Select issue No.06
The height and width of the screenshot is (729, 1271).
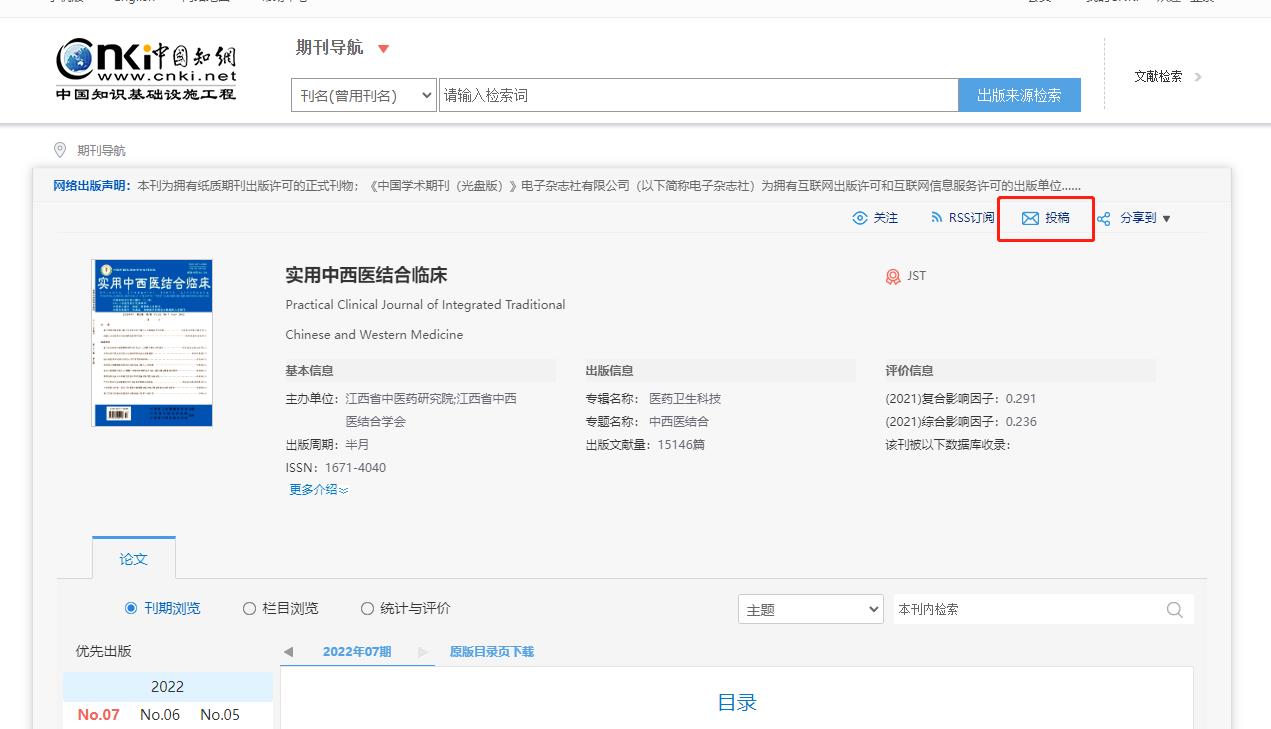coord(160,714)
